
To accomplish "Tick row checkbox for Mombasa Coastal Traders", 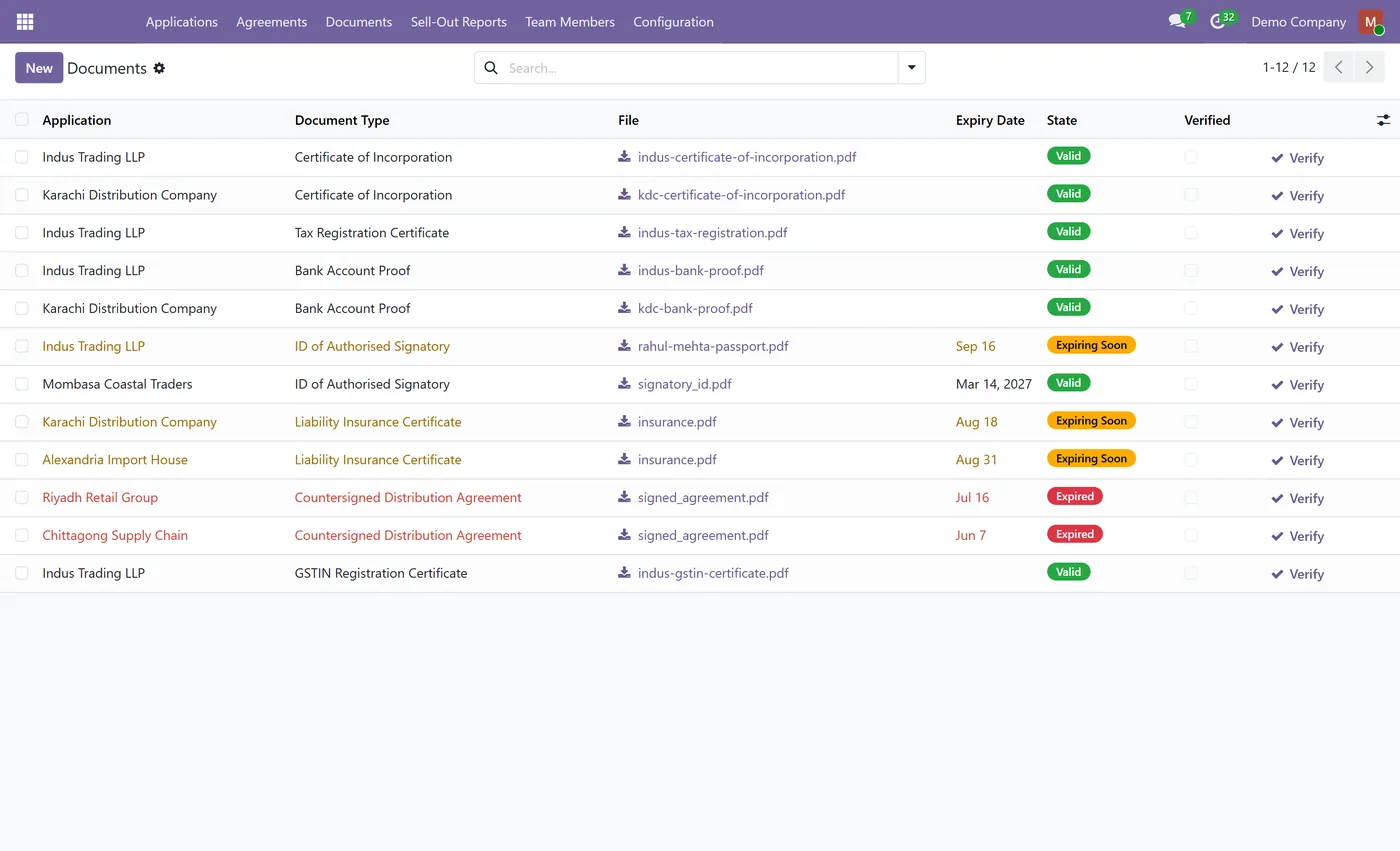I will (x=22, y=384).
